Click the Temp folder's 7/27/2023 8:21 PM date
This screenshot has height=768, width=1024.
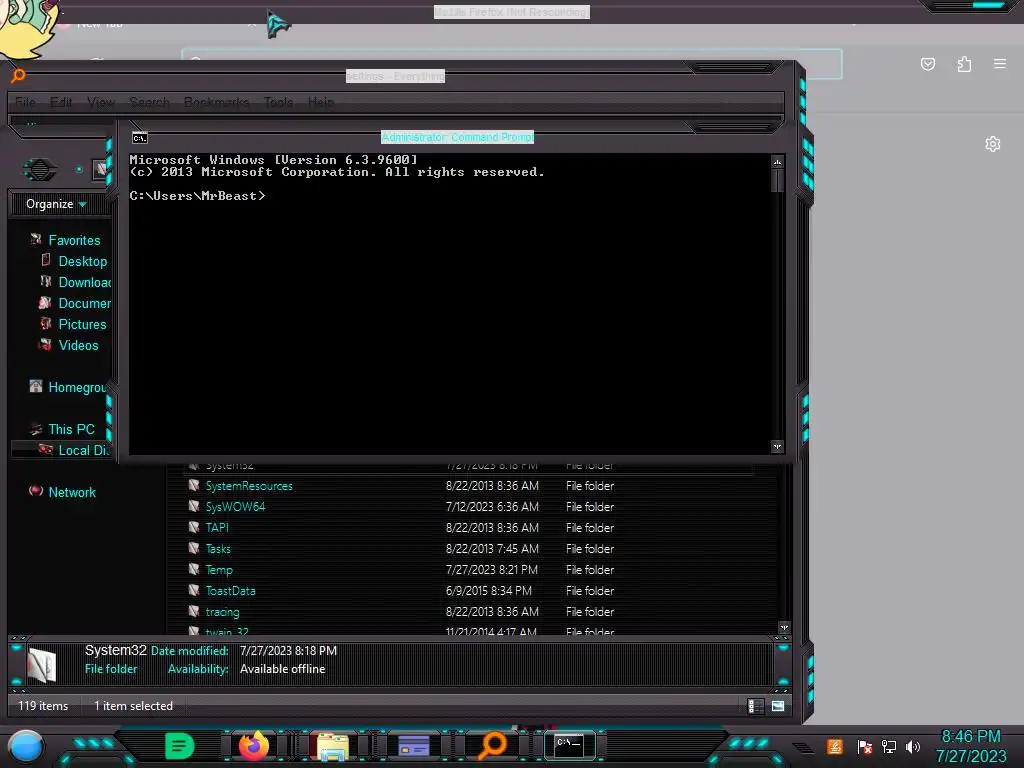tap(492, 570)
